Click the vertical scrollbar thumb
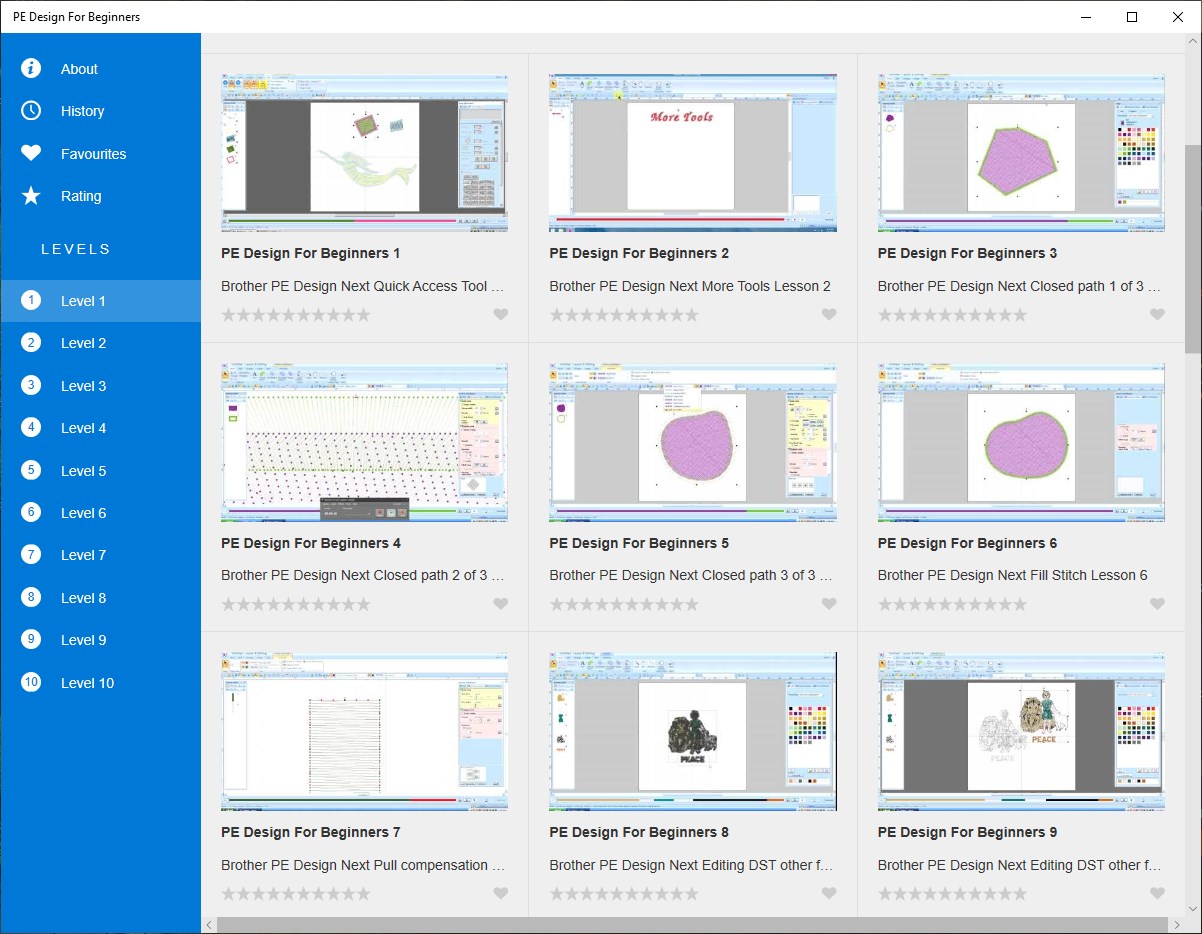The image size is (1202, 934). click(1193, 248)
